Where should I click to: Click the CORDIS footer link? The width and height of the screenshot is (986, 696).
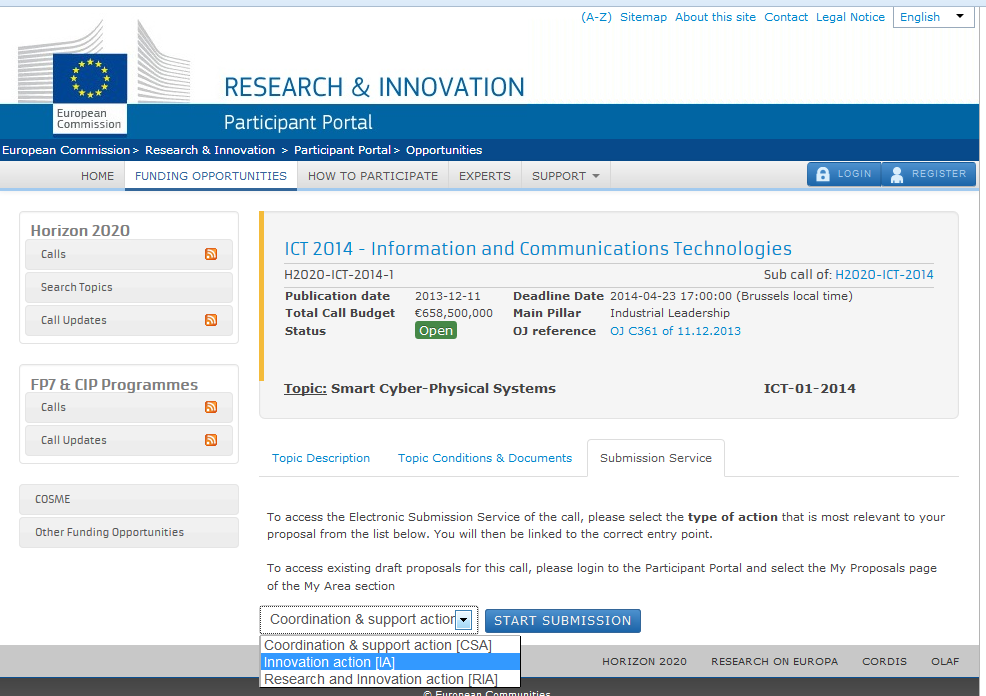[885, 661]
